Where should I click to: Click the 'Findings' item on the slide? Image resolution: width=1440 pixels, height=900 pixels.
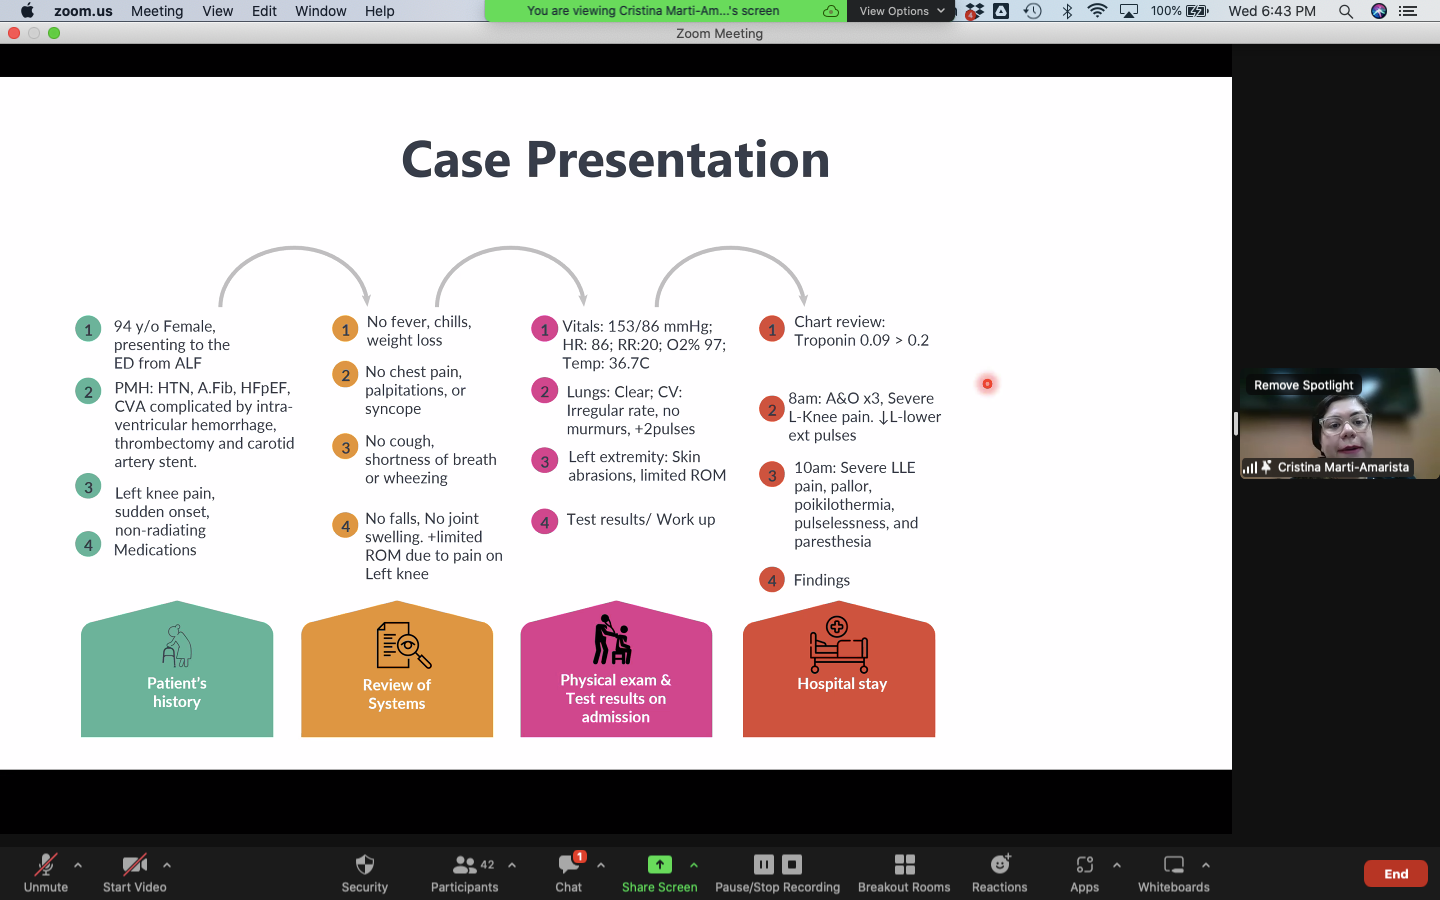(822, 580)
